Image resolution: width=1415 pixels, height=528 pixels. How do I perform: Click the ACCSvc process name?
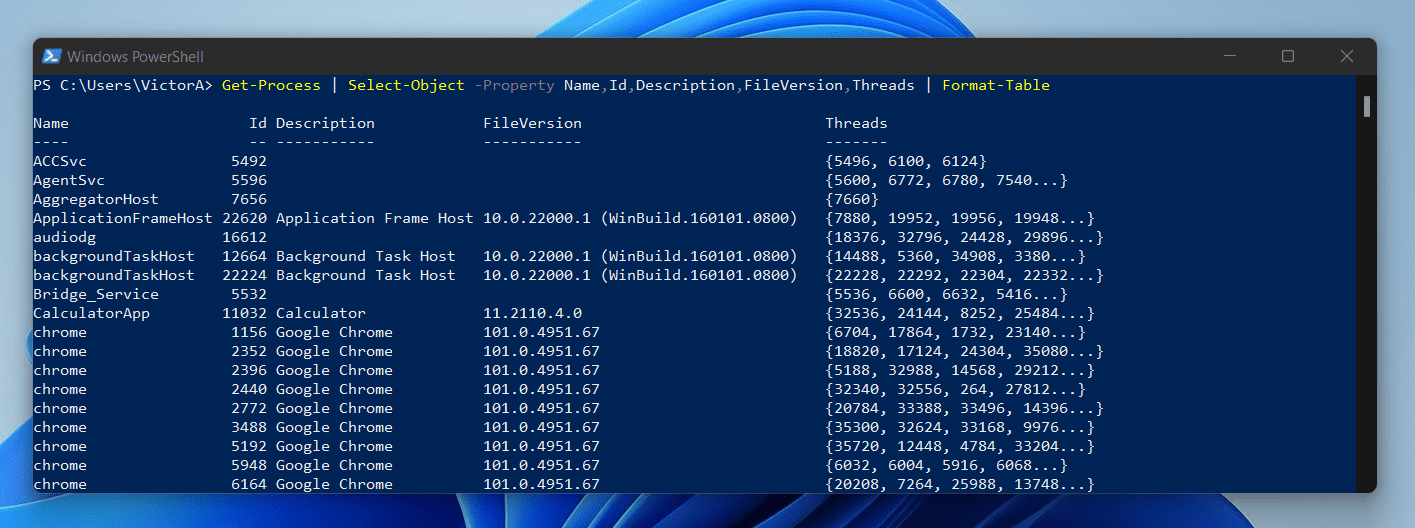tap(60, 161)
